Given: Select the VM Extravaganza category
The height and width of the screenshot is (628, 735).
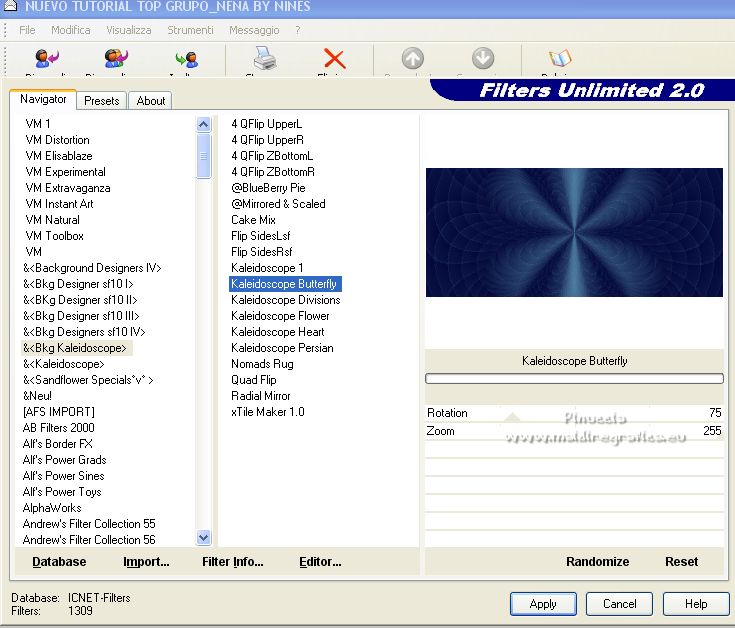Looking at the screenshot, I should [x=68, y=188].
